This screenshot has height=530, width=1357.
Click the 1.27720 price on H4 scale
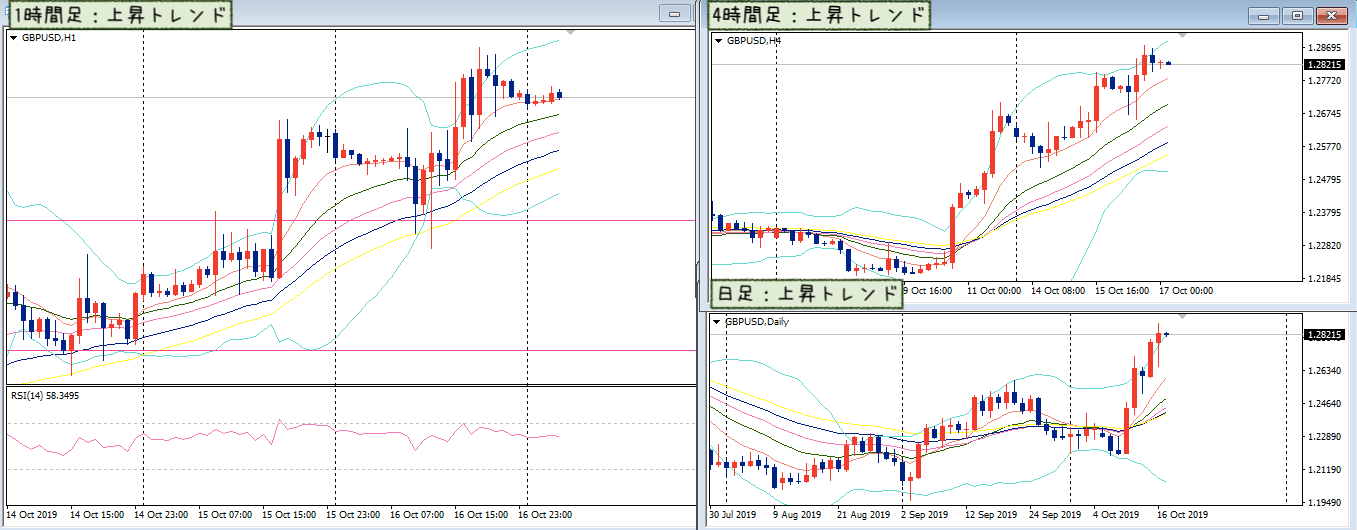tap(1323, 80)
